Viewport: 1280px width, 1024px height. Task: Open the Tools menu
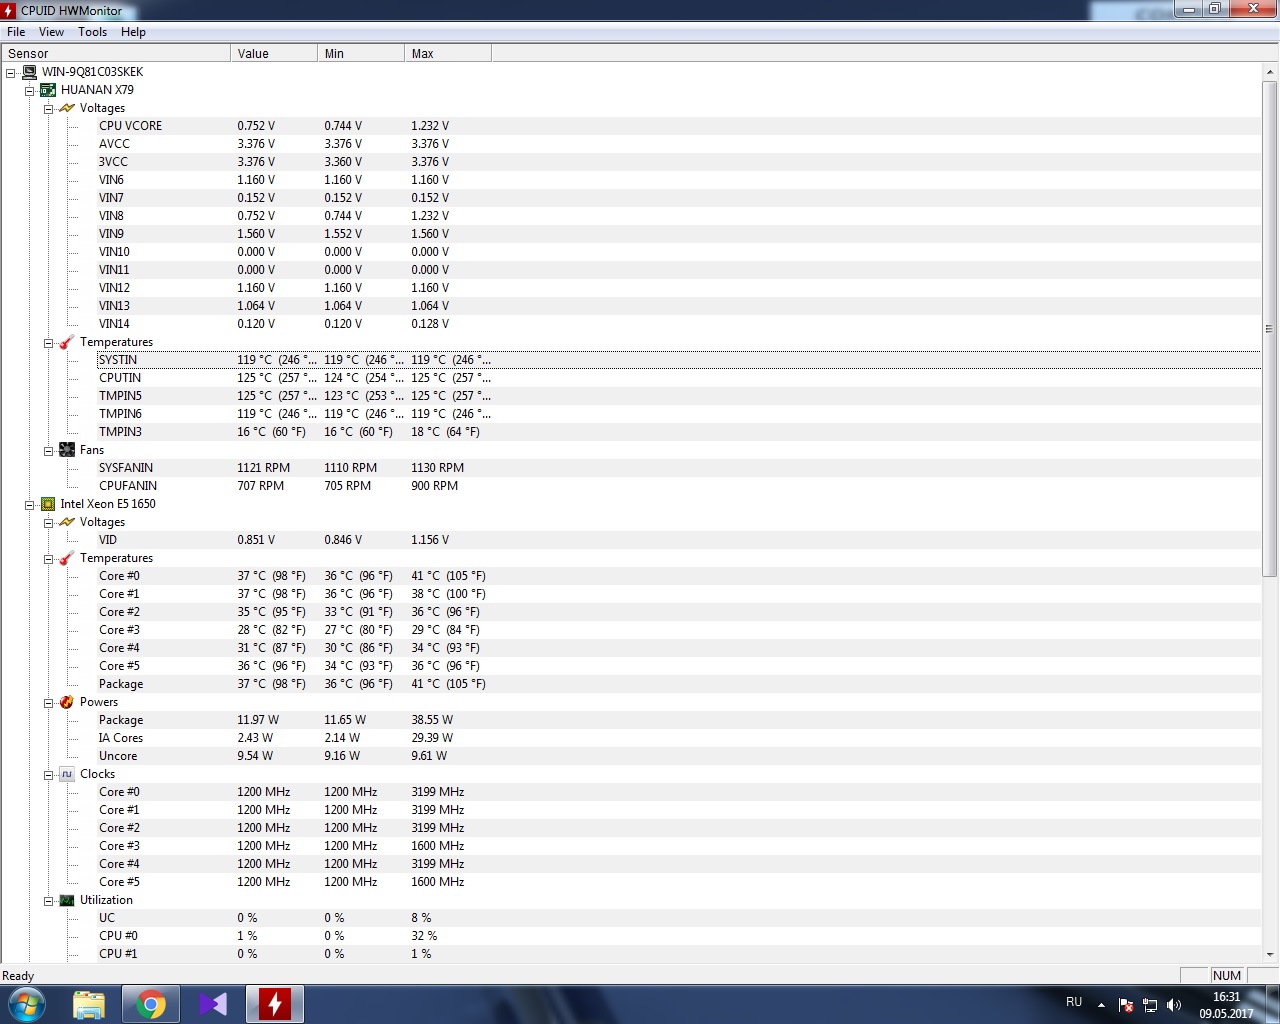92,32
